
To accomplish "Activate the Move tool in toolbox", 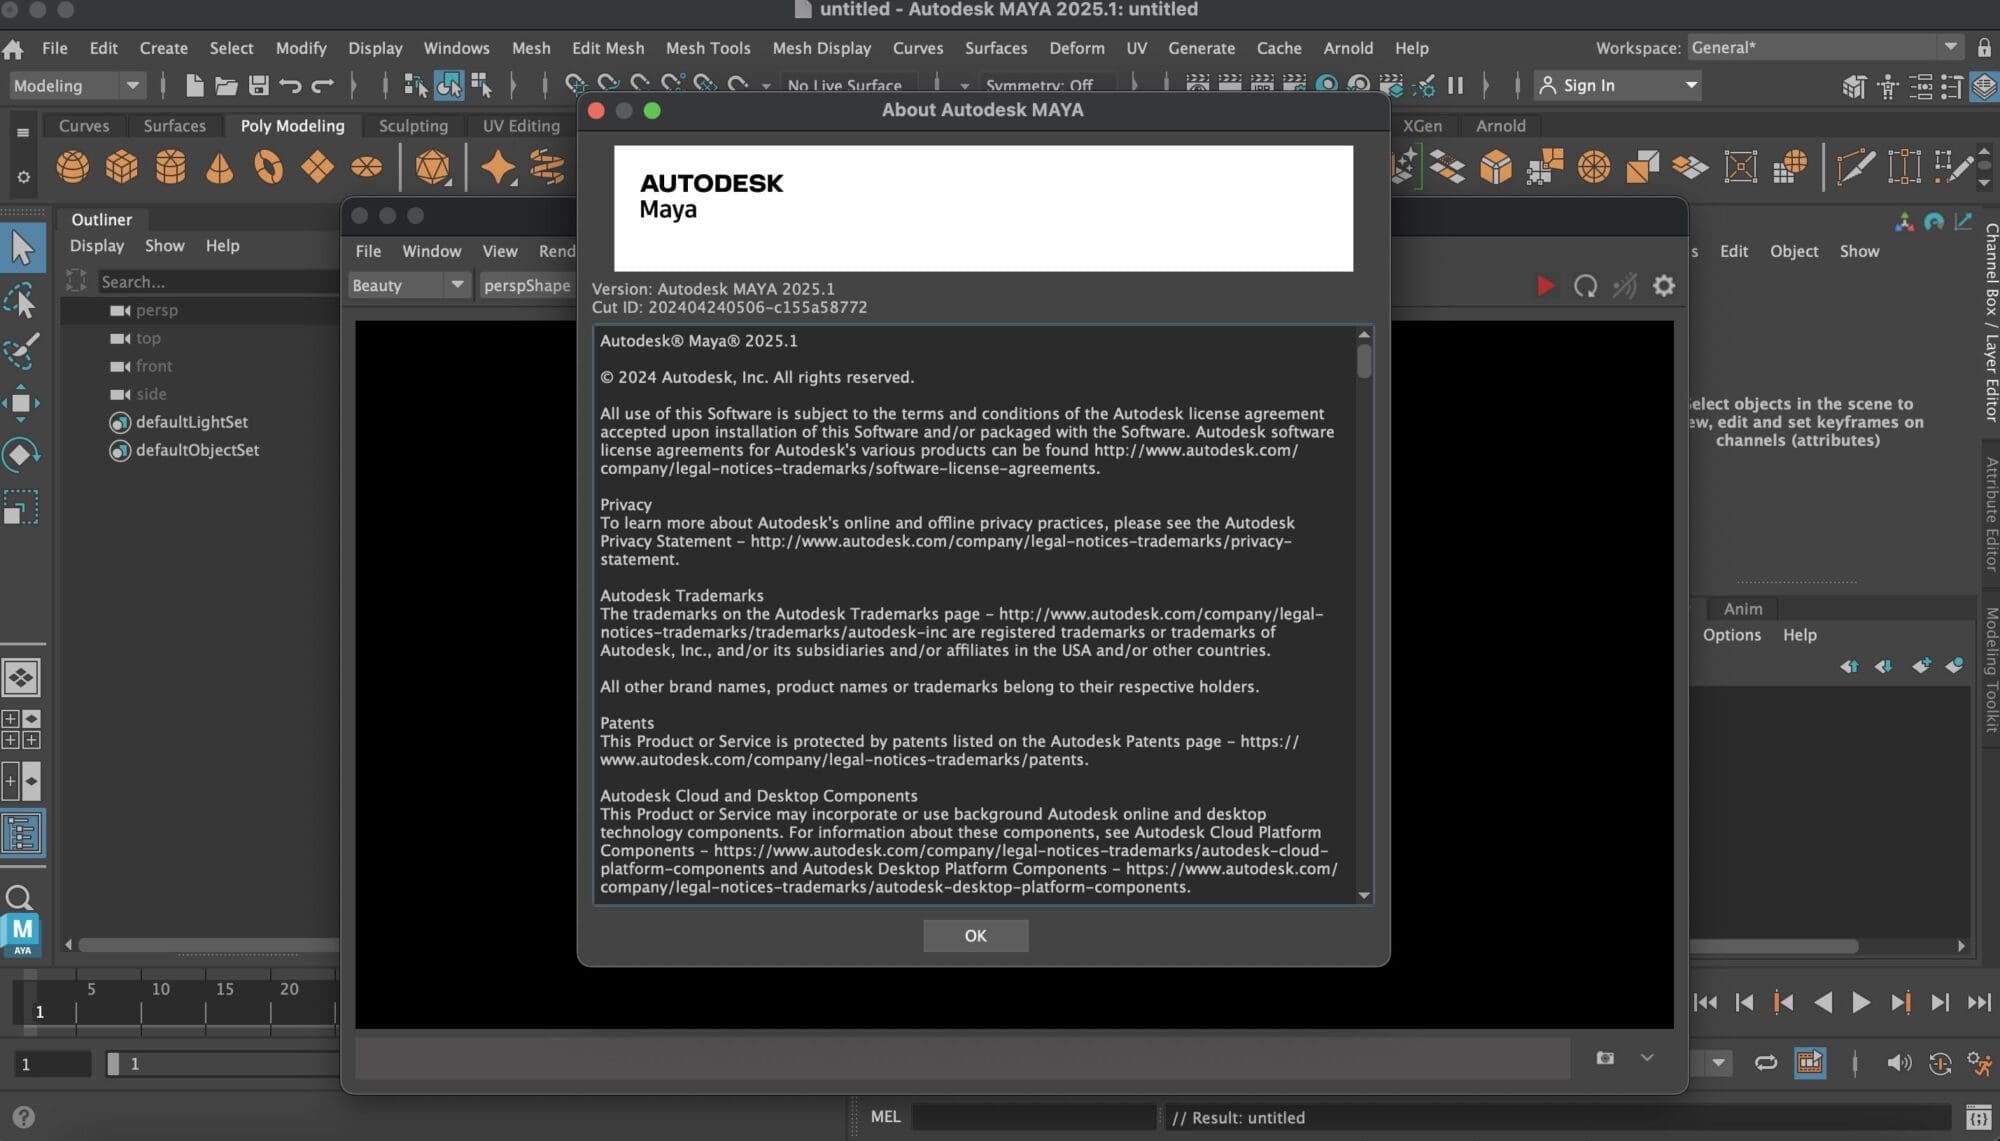I will (x=21, y=403).
